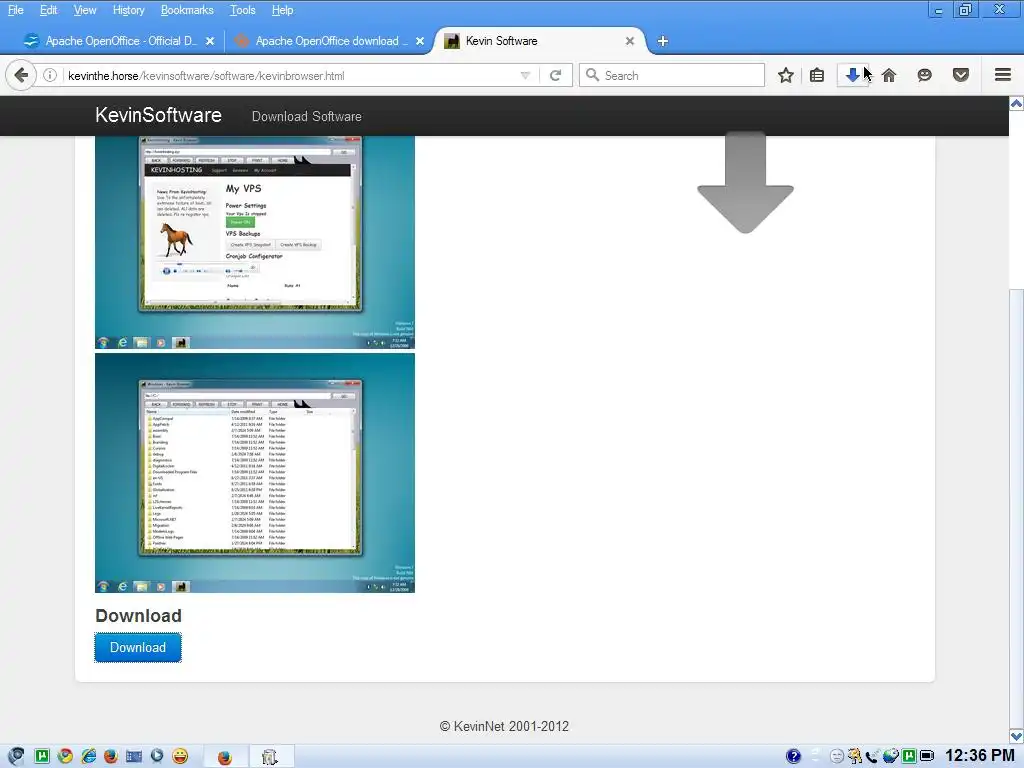This screenshot has height=768, width=1024.
Task: Open the file listing screenshot thumbnail
Action: pos(255,473)
